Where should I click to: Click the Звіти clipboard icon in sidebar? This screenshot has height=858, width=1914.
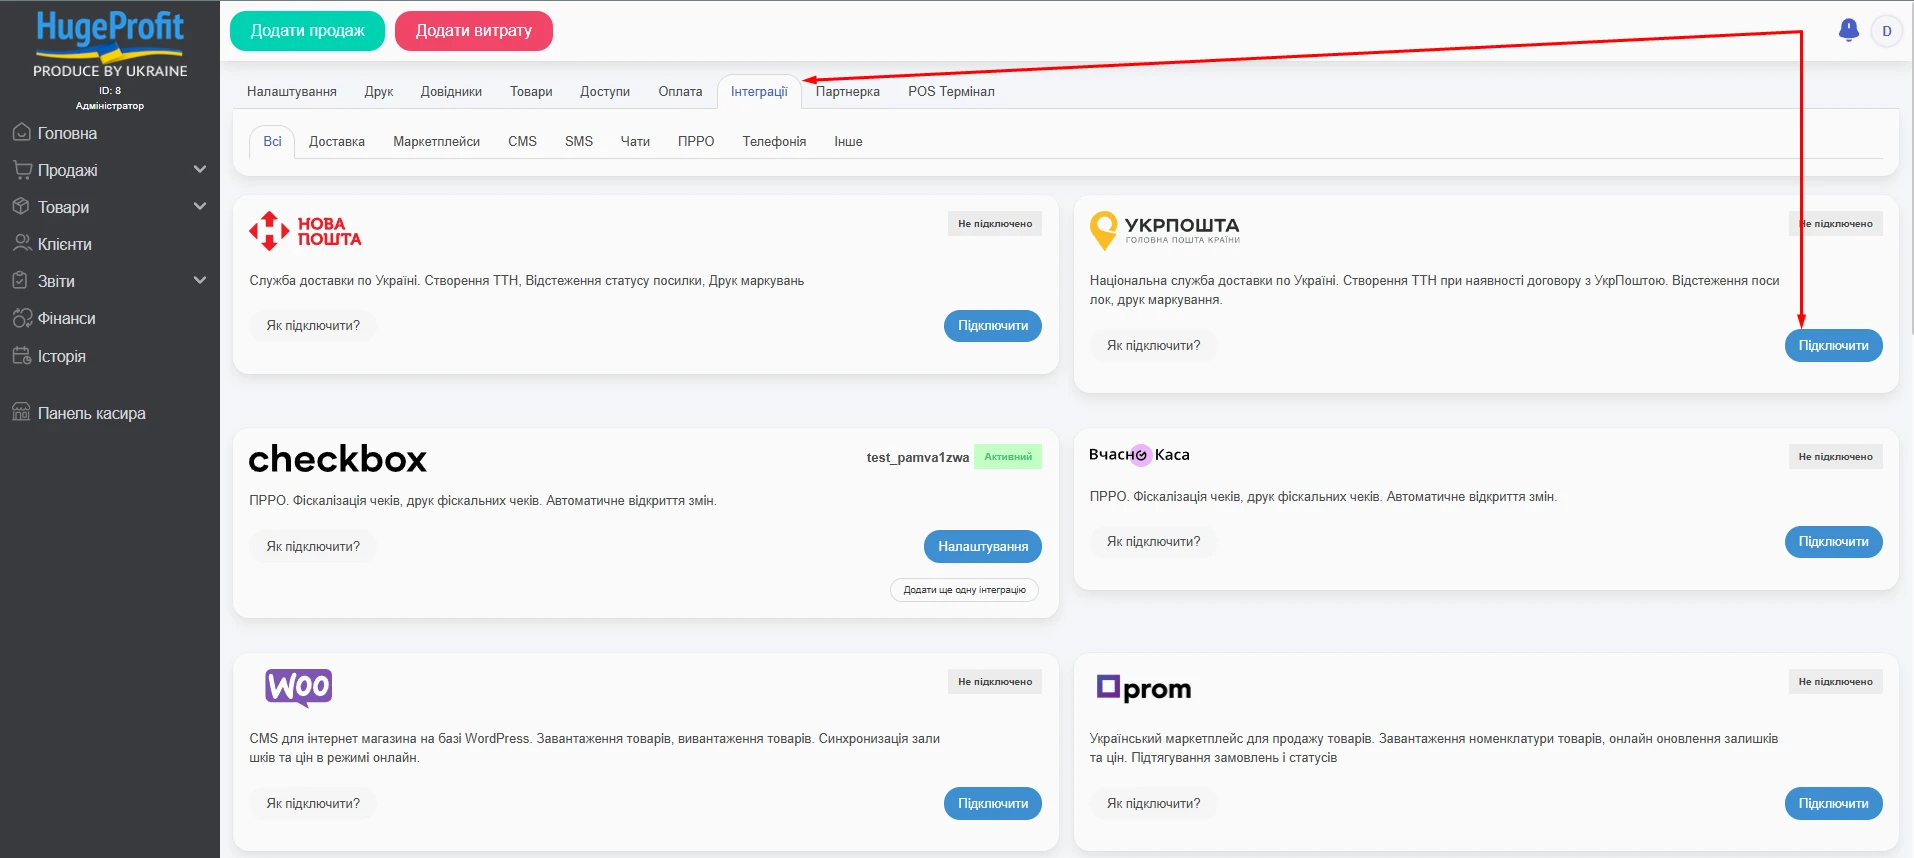(x=21, y=280)
